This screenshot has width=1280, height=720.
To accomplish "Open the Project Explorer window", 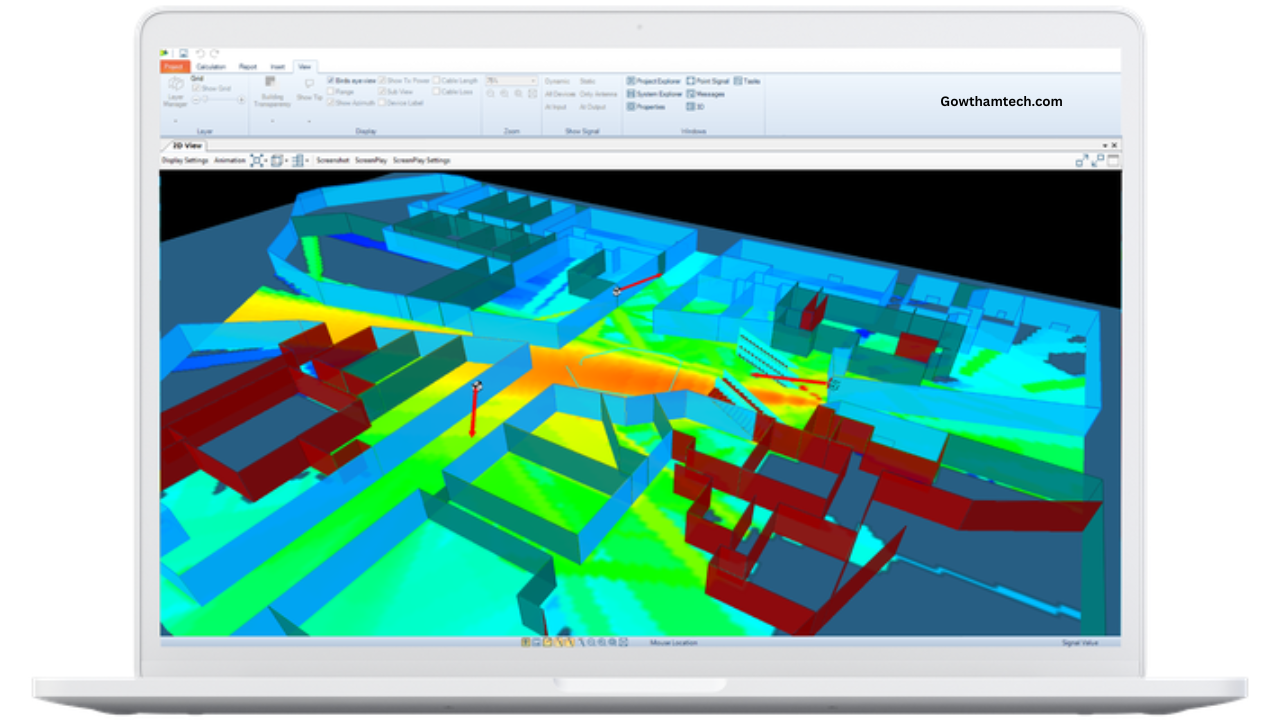I will click(654, 81).
